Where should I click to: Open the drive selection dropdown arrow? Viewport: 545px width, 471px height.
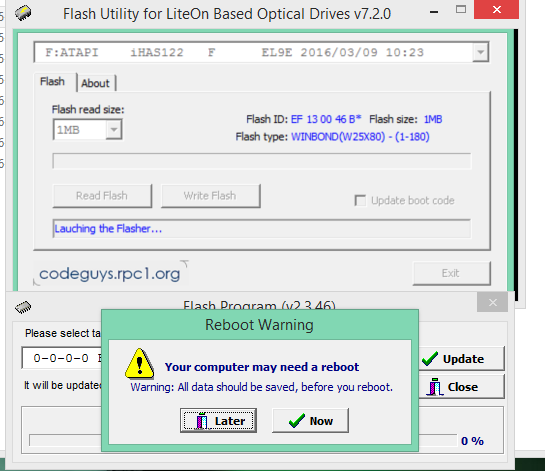(x=480, y=52)
